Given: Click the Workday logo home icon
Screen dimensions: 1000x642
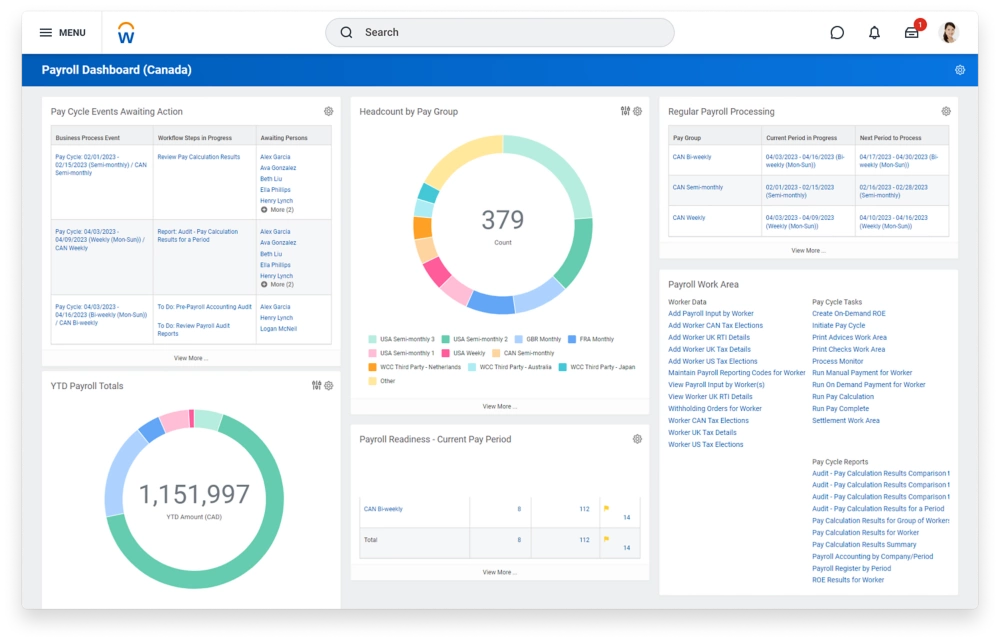Looking at the screenshot, I should pyautogui.click(x=126, y=33).
